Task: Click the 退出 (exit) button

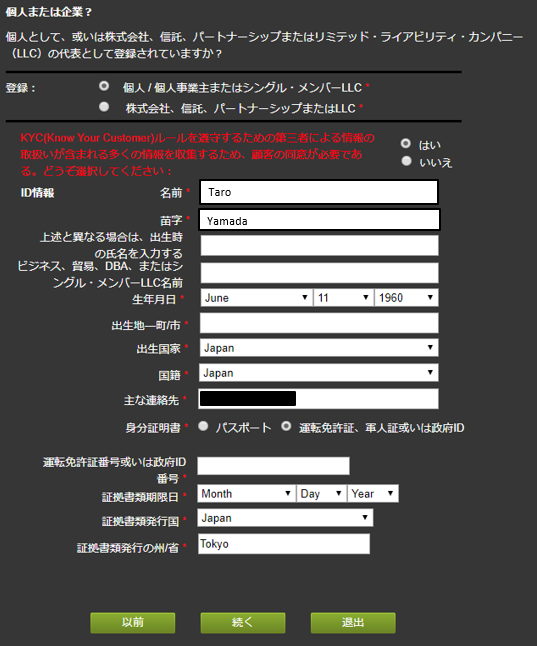Action: click(353, 623)
